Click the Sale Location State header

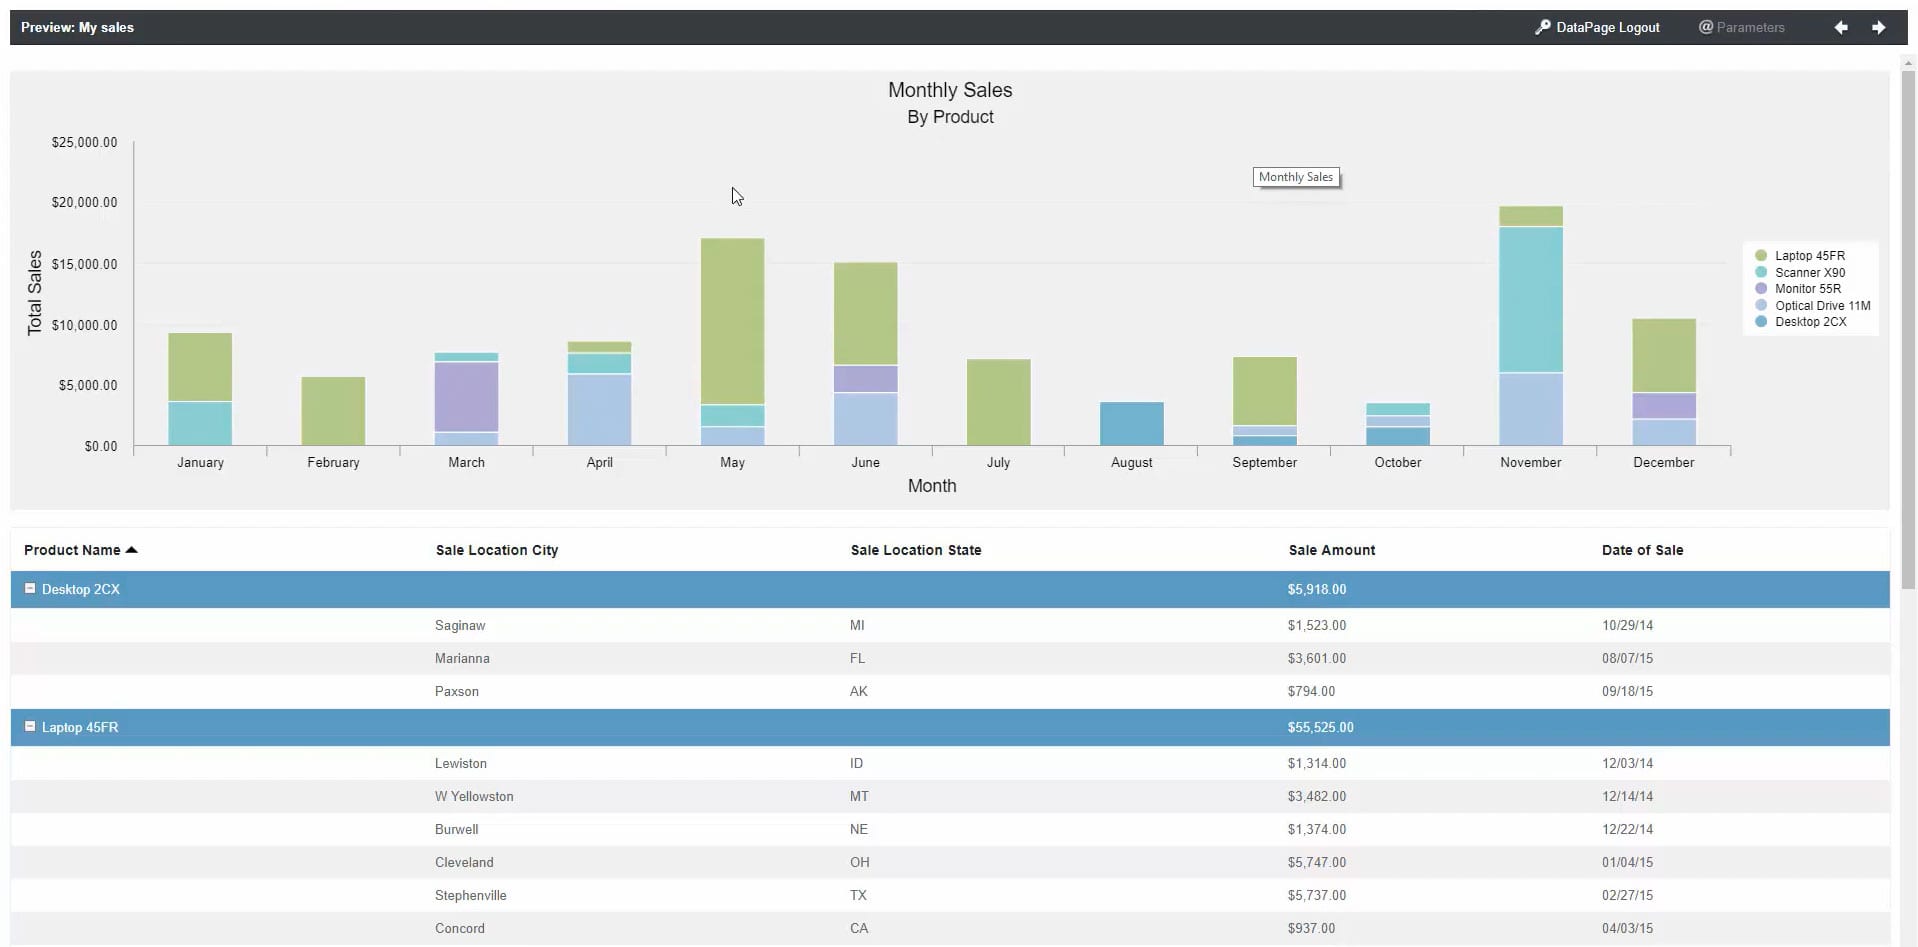[x=915, y=550]
